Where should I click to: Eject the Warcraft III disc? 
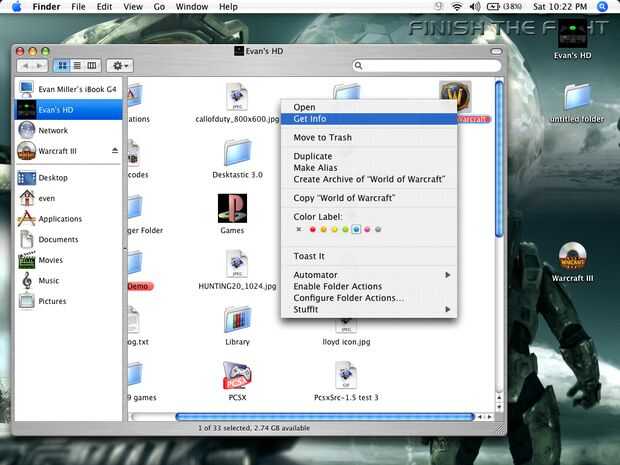[115, 151]
